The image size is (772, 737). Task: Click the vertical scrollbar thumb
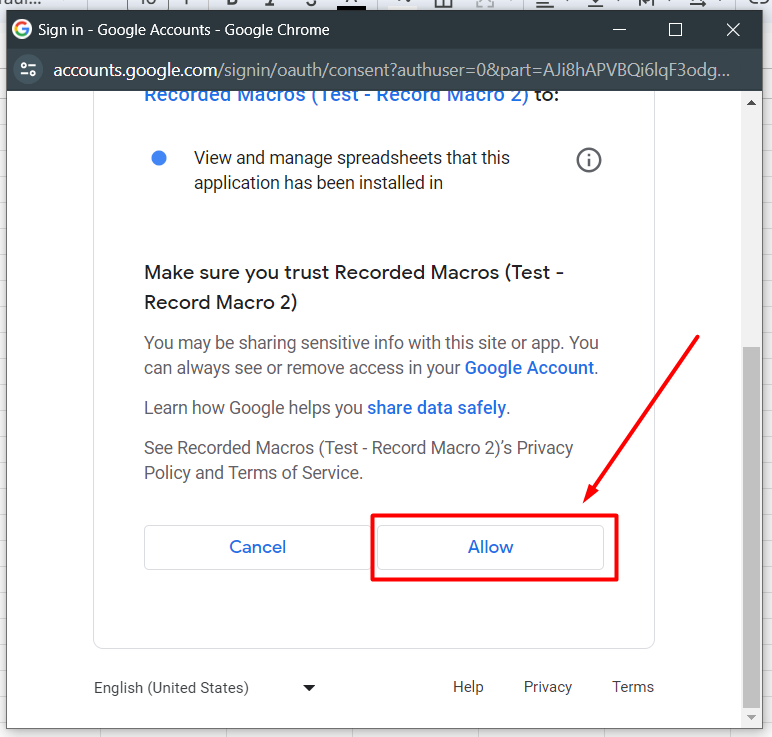click(751, 527)
